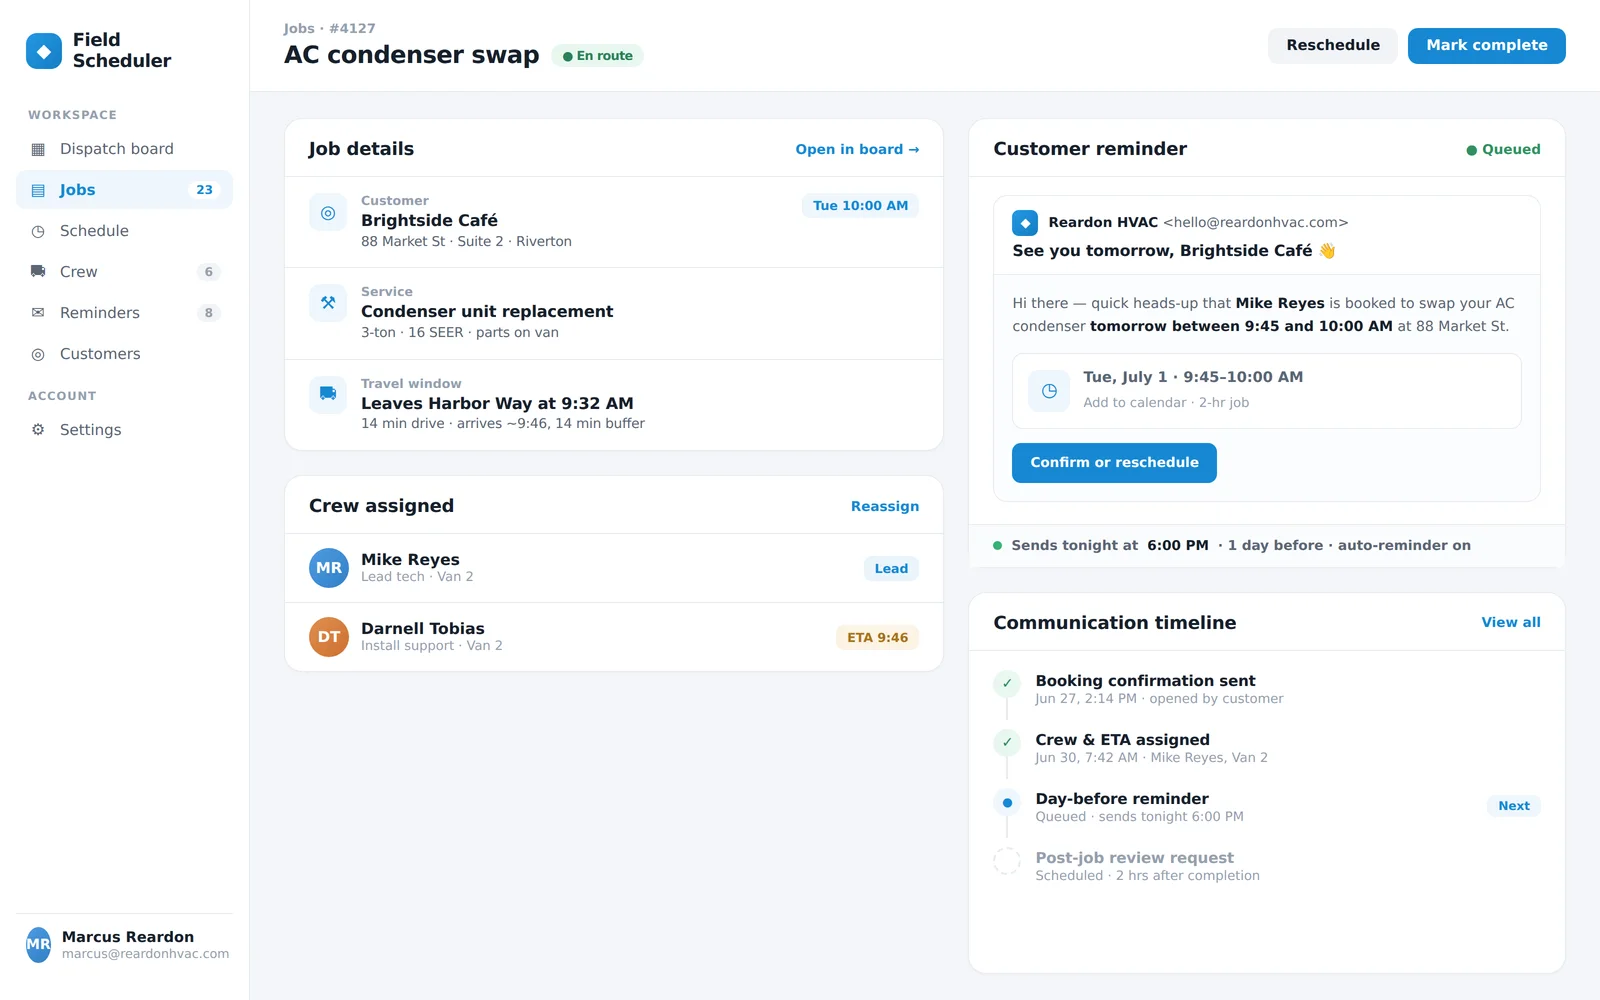Click the Travel window truck icon
1600x1000 pixels.
[328, 394]
